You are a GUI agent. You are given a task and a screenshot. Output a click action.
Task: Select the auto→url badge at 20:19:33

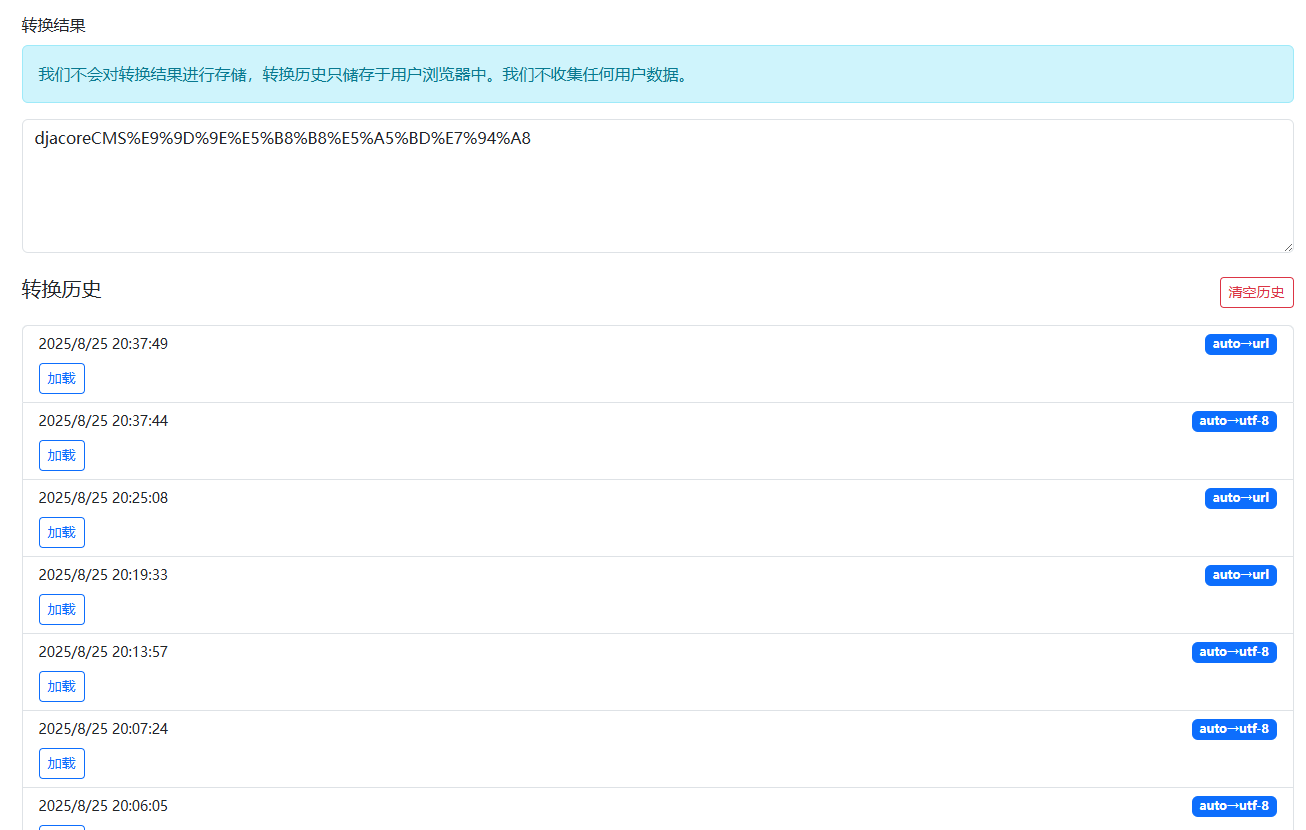tap(1240, 575)
